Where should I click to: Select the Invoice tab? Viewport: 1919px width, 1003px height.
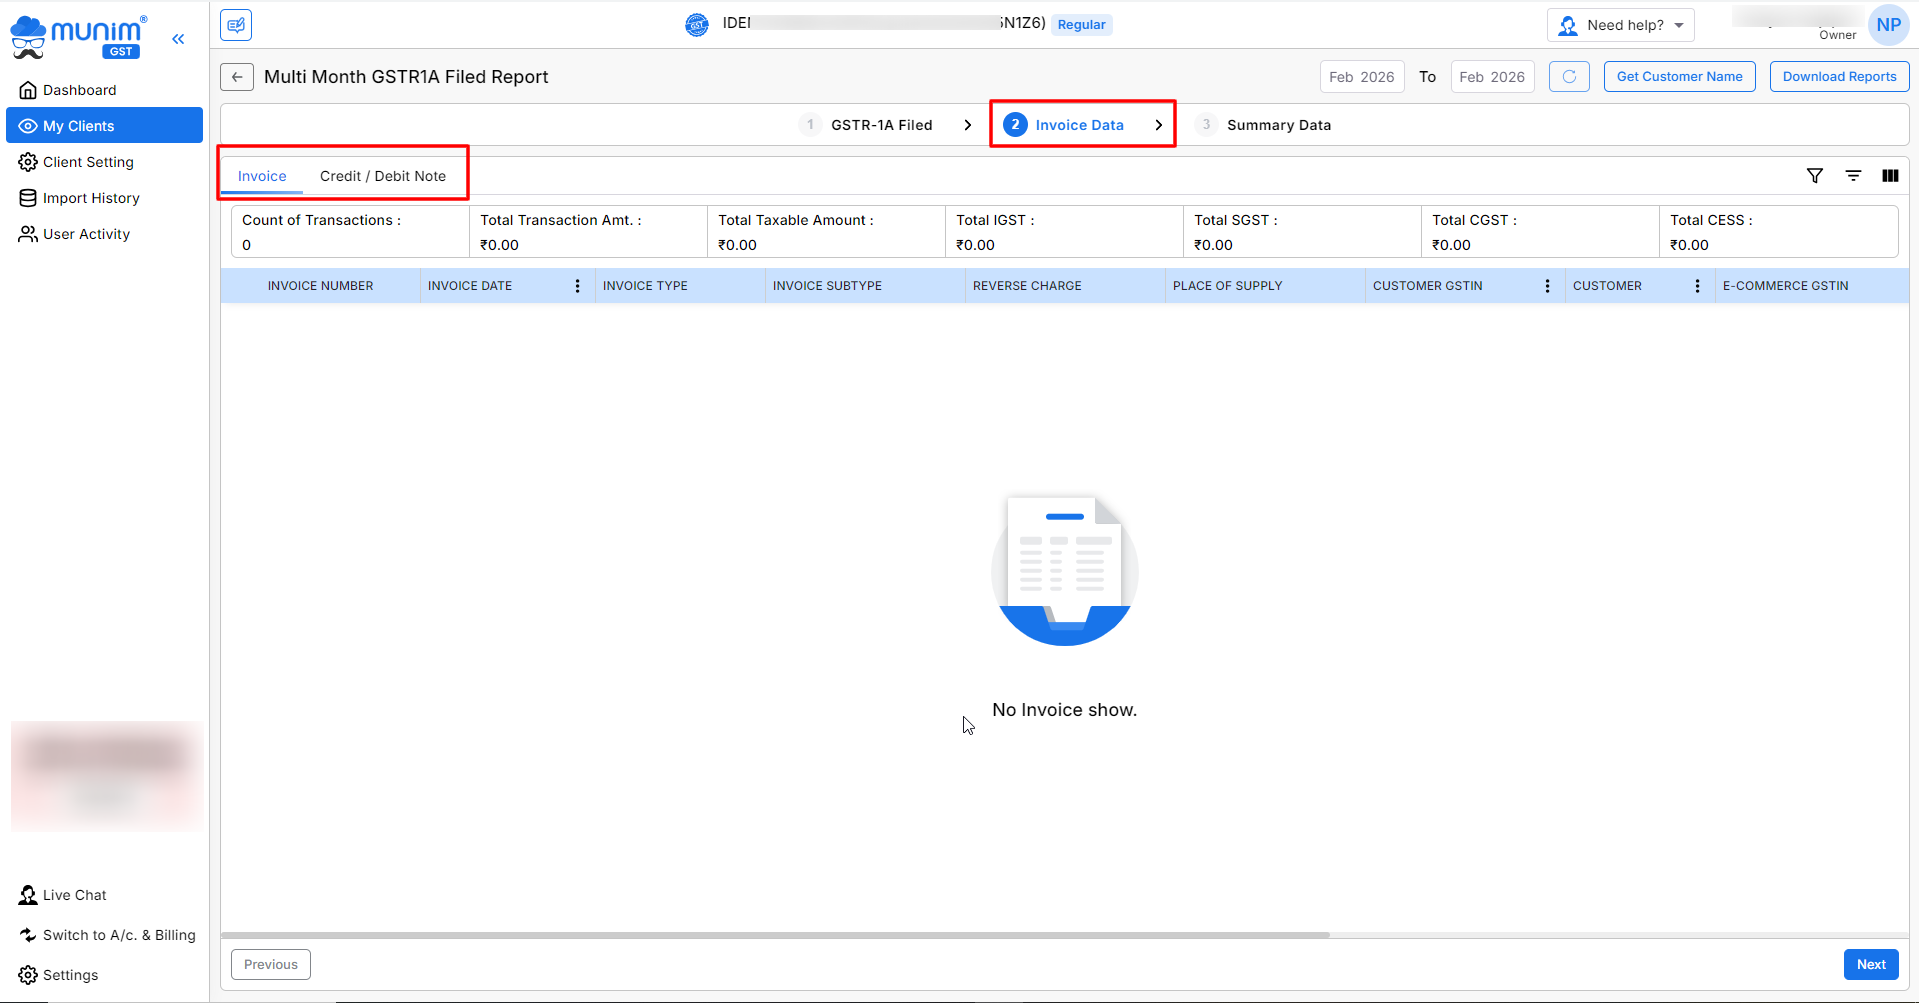pos(262,176)
